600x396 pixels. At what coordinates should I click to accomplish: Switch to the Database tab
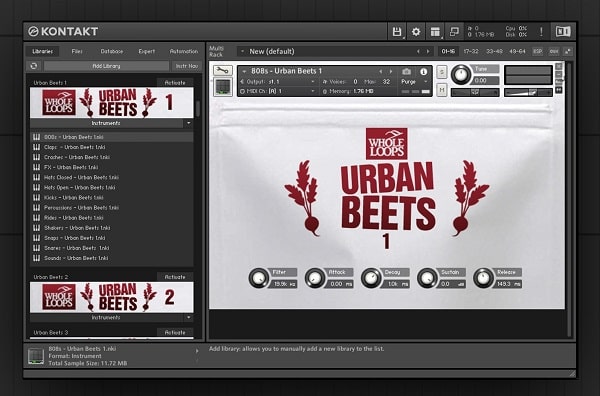112,51
